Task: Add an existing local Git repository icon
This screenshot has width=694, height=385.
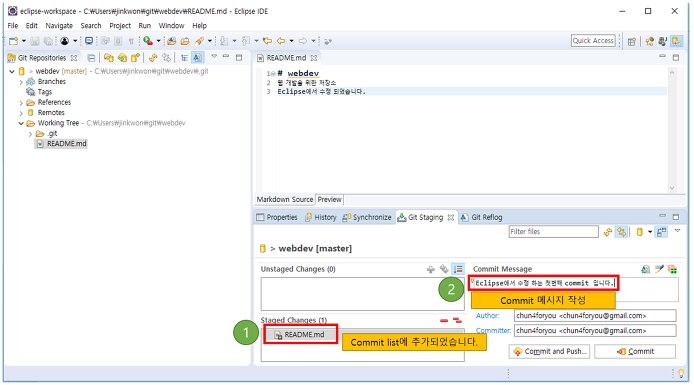Action: point(108,58)
